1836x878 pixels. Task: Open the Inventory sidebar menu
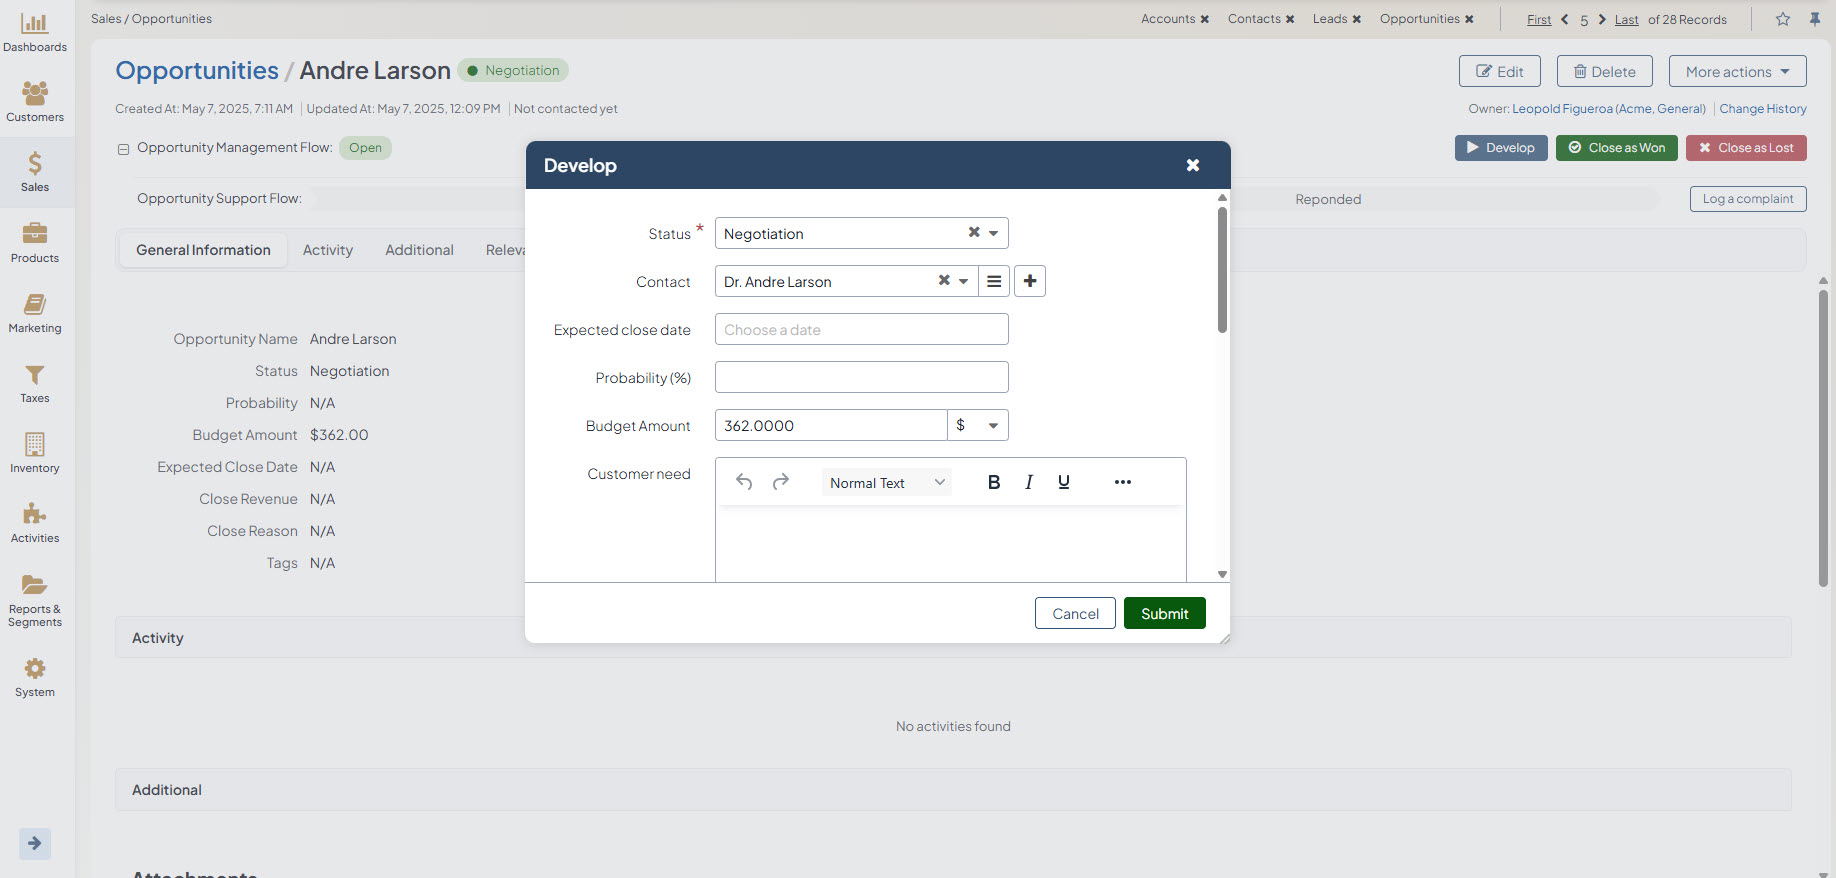[x=35, y=452]
